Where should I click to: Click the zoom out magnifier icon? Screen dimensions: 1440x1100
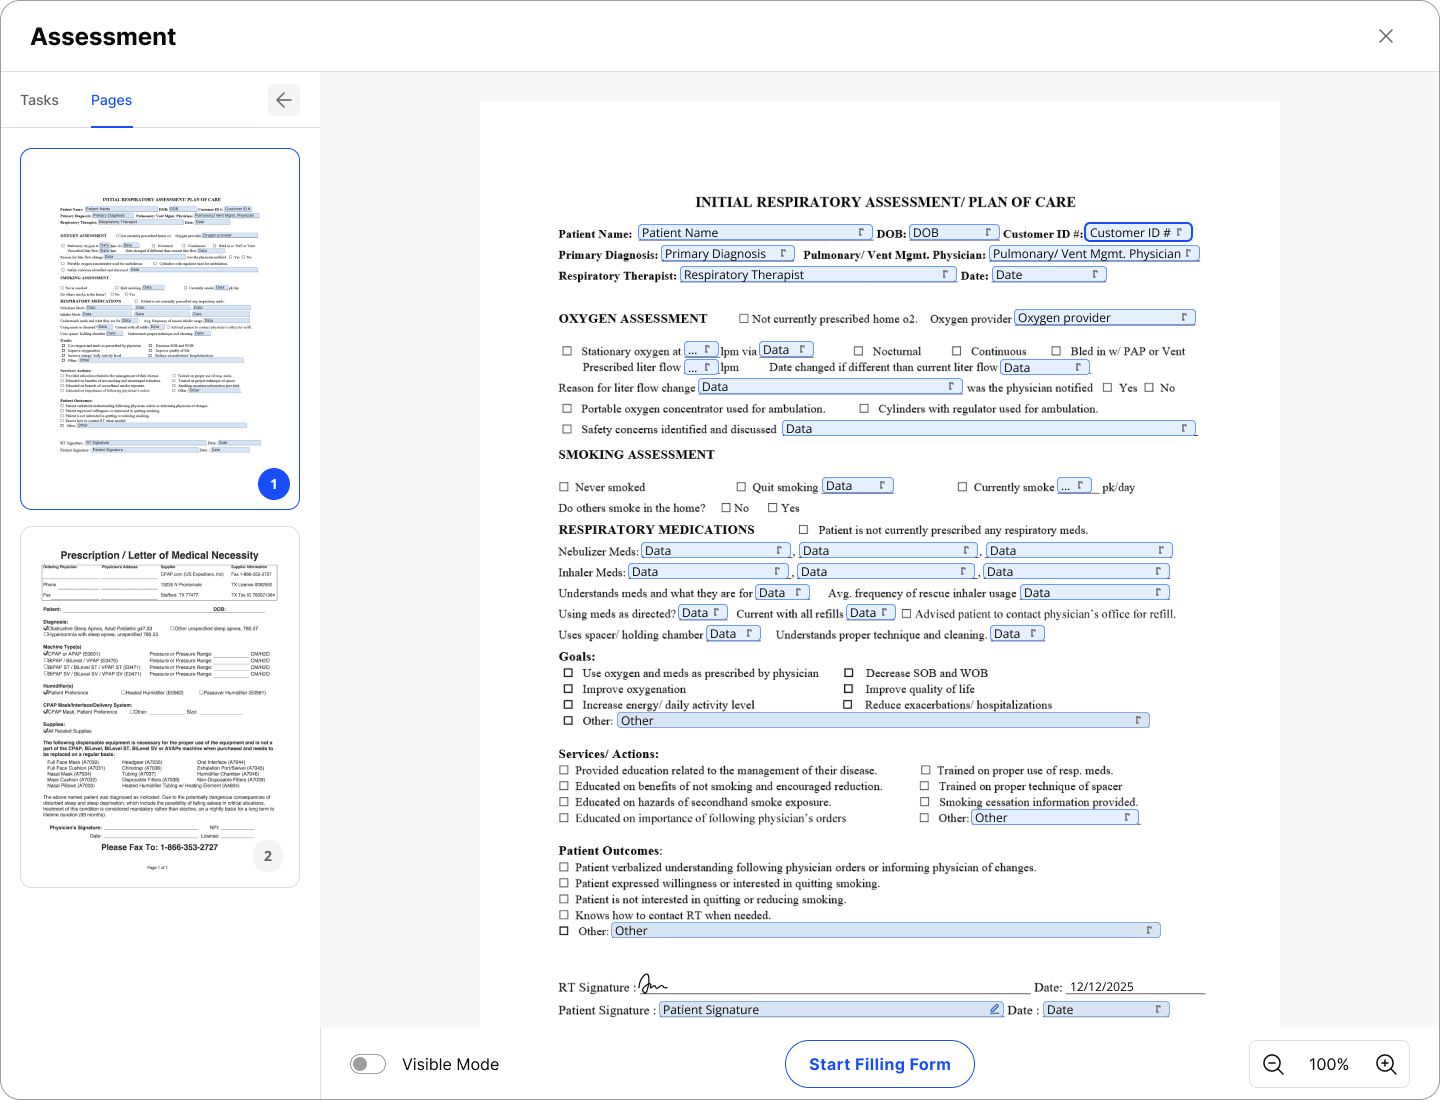(x=1273, y=1065)
